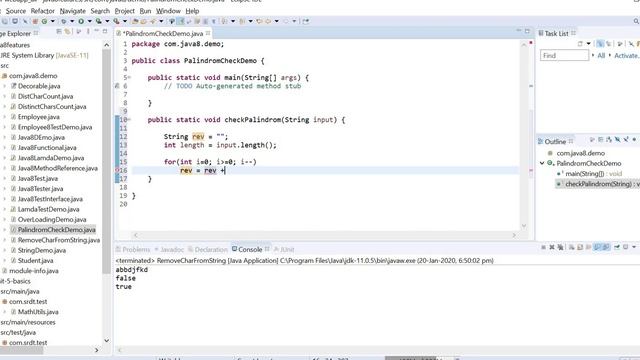Open the Debug configurations dropdown arrow
Viewport: 640px width, 360px height.
72,21
